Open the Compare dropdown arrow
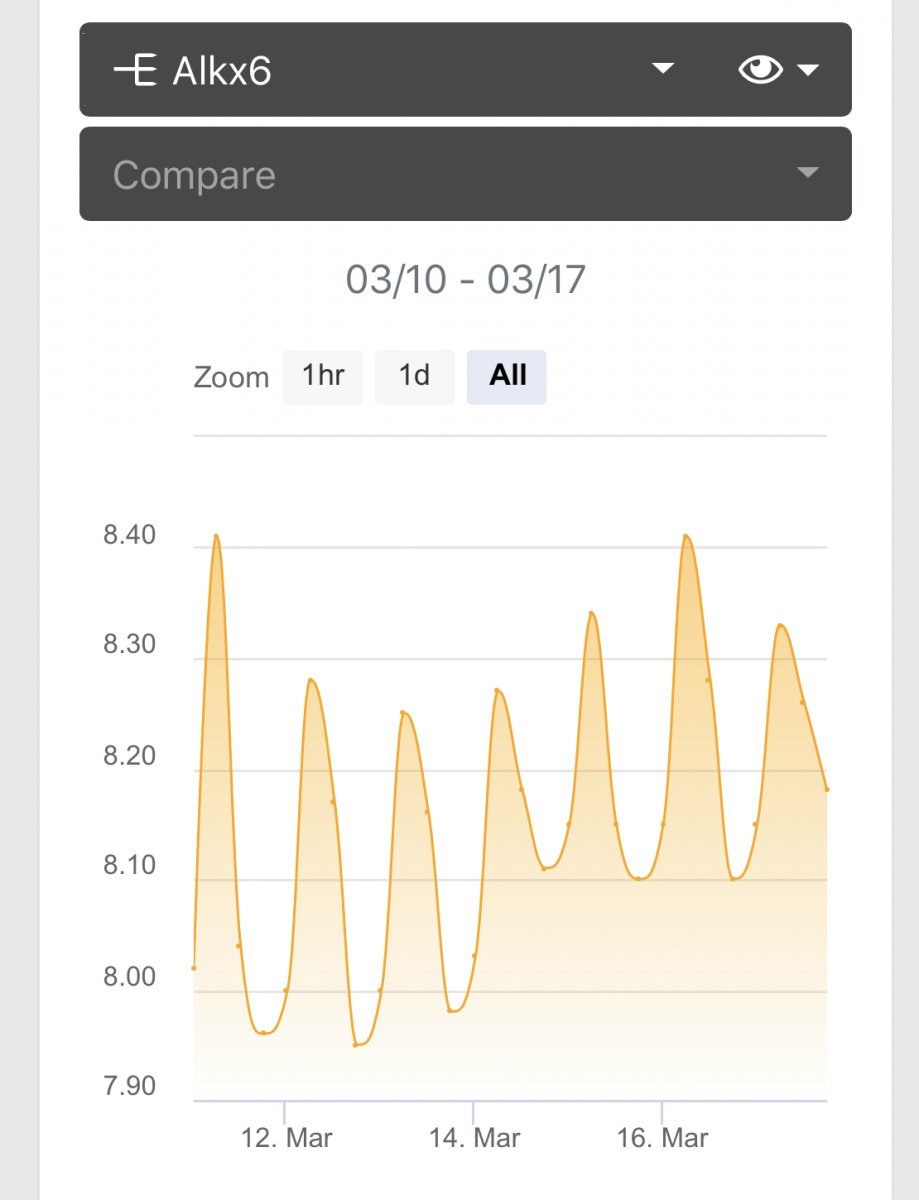 pyautogui.click(x=808, y=173)
